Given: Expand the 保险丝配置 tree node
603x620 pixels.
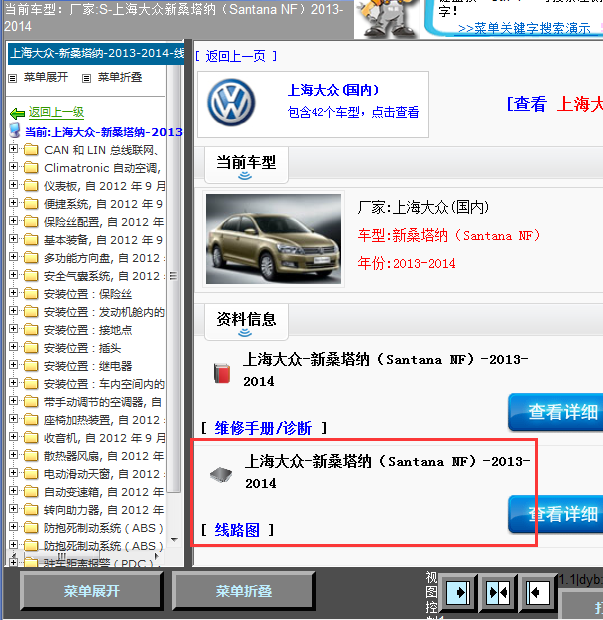Looking at the screenshot, I should 13,221.
